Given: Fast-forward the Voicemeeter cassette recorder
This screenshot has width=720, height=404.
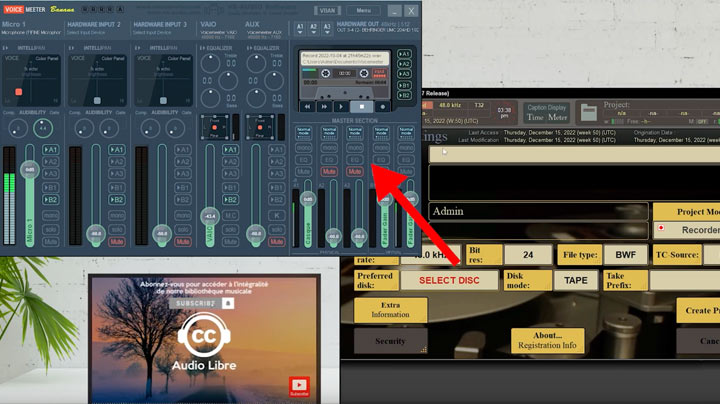Looking at the screenshot, I should pyautogui.click(x=324, y=107).
